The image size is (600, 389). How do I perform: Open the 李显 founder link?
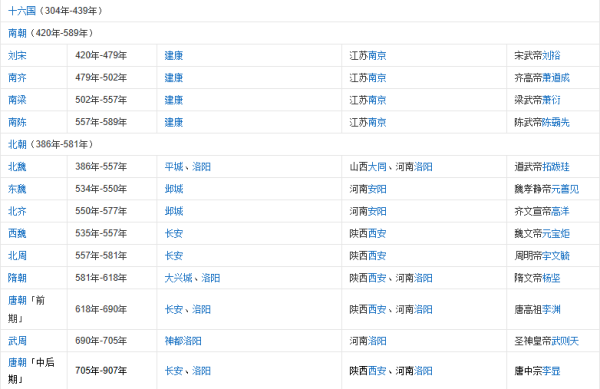click(551, 370)
